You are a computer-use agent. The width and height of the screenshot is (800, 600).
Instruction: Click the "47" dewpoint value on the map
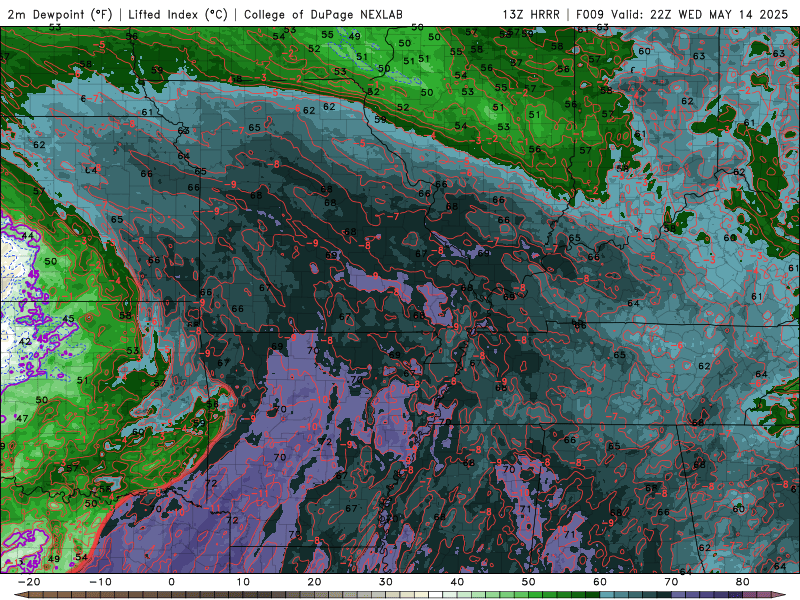[x=22, y=418]
